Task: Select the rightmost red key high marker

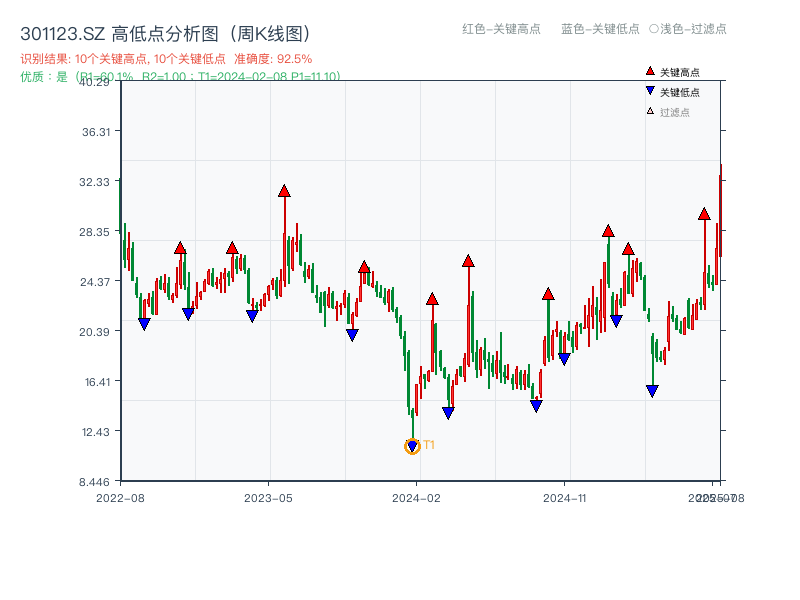Action: coord(704,214)
